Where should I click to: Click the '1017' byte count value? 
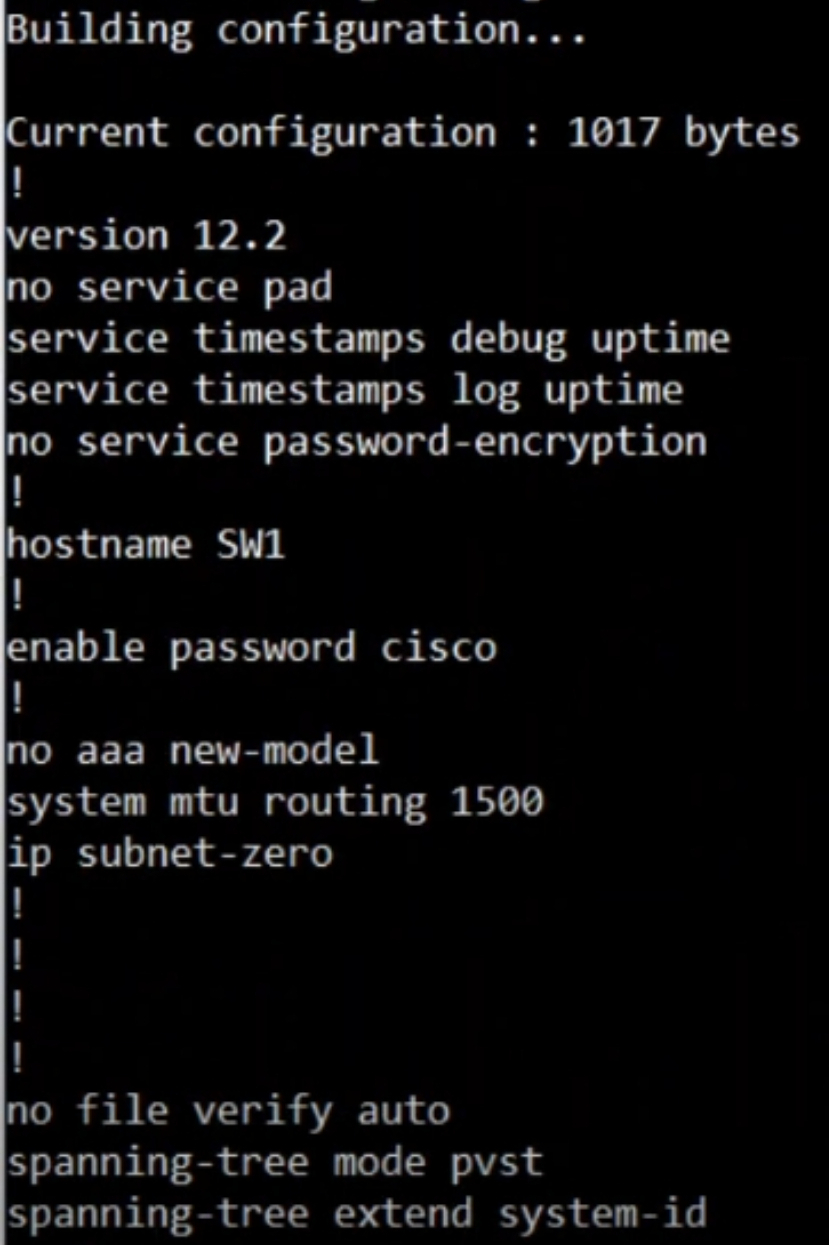tap(614, 133)
